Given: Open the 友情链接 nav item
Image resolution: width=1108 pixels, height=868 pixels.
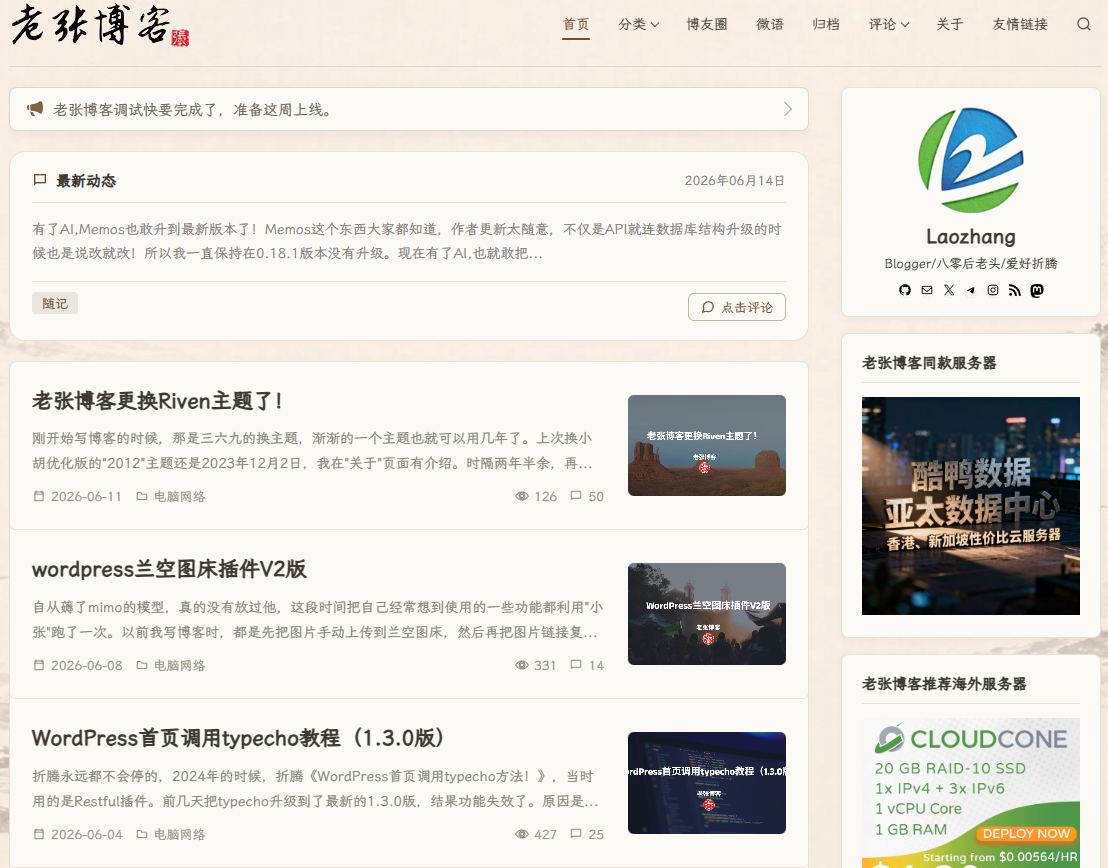Looking at the screenshot, I should 1020,24.
